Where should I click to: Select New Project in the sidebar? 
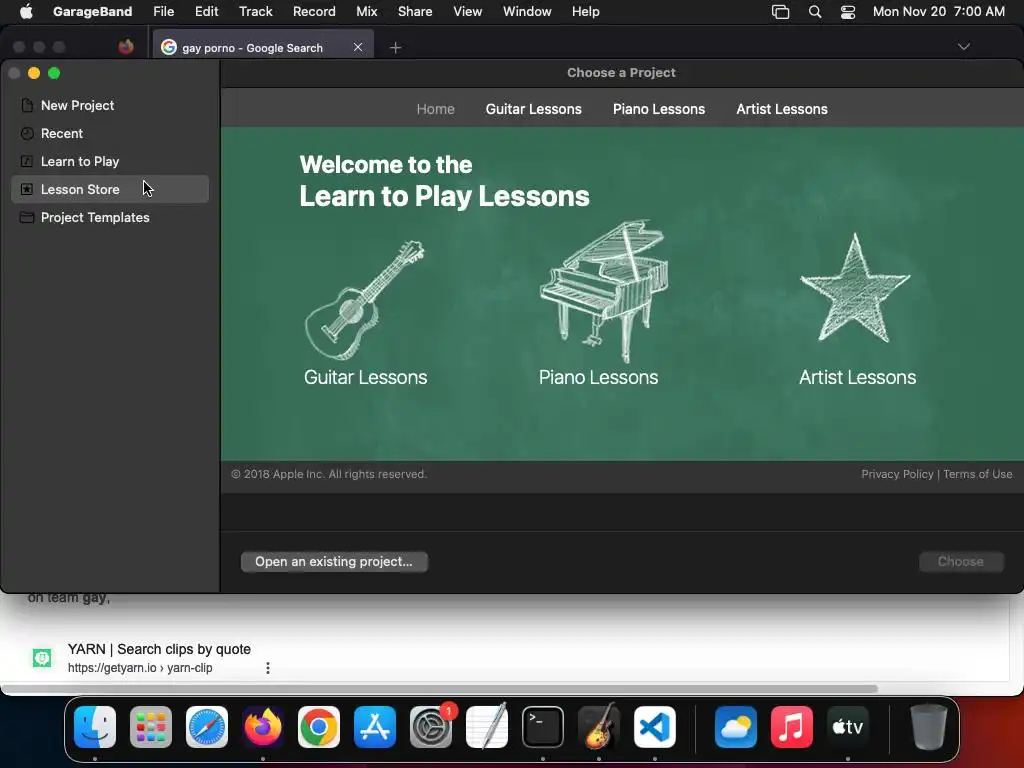coord(110,105)
